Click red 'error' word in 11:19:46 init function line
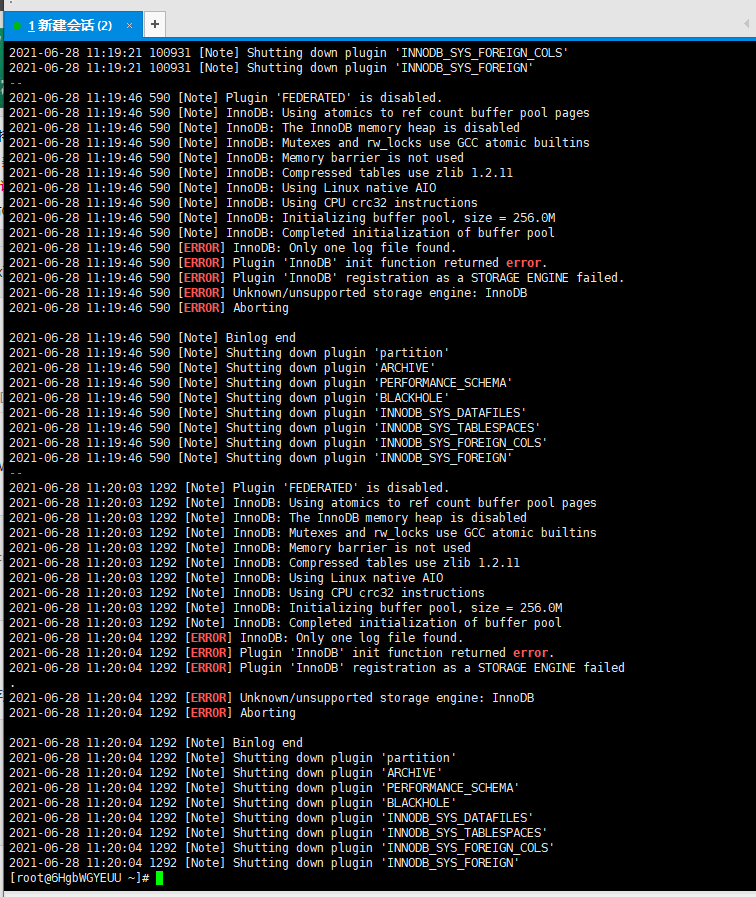 (523, 263)
